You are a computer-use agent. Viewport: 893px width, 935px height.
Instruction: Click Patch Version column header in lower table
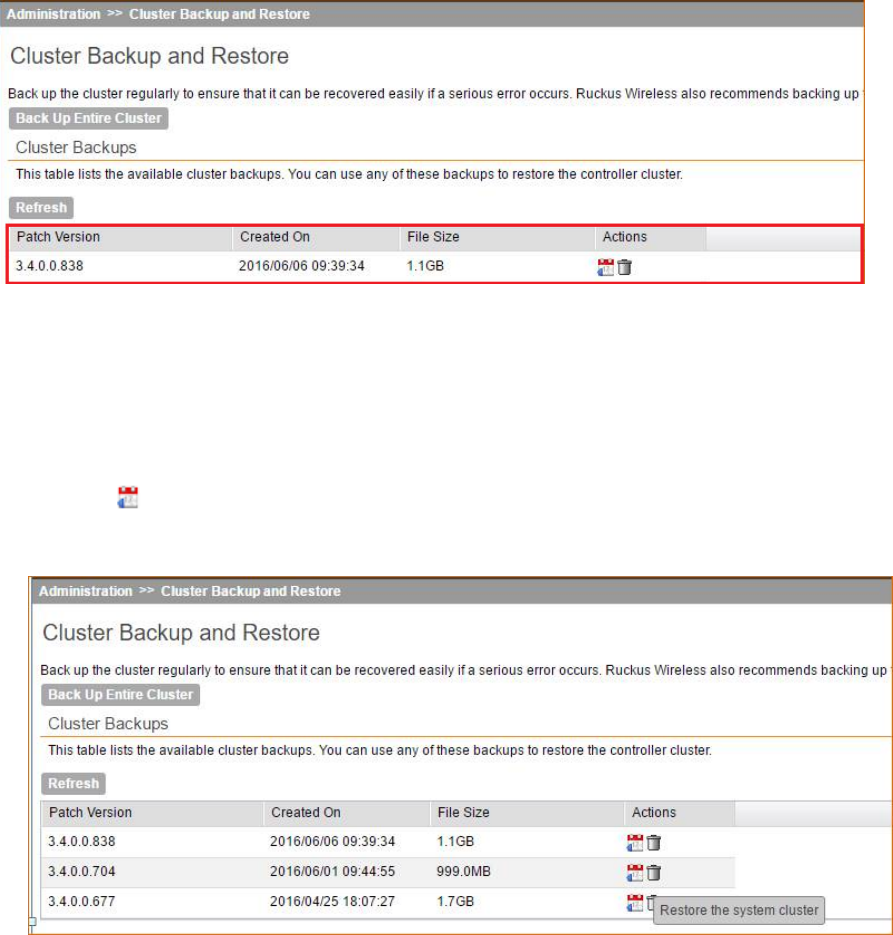coord(91,812)
